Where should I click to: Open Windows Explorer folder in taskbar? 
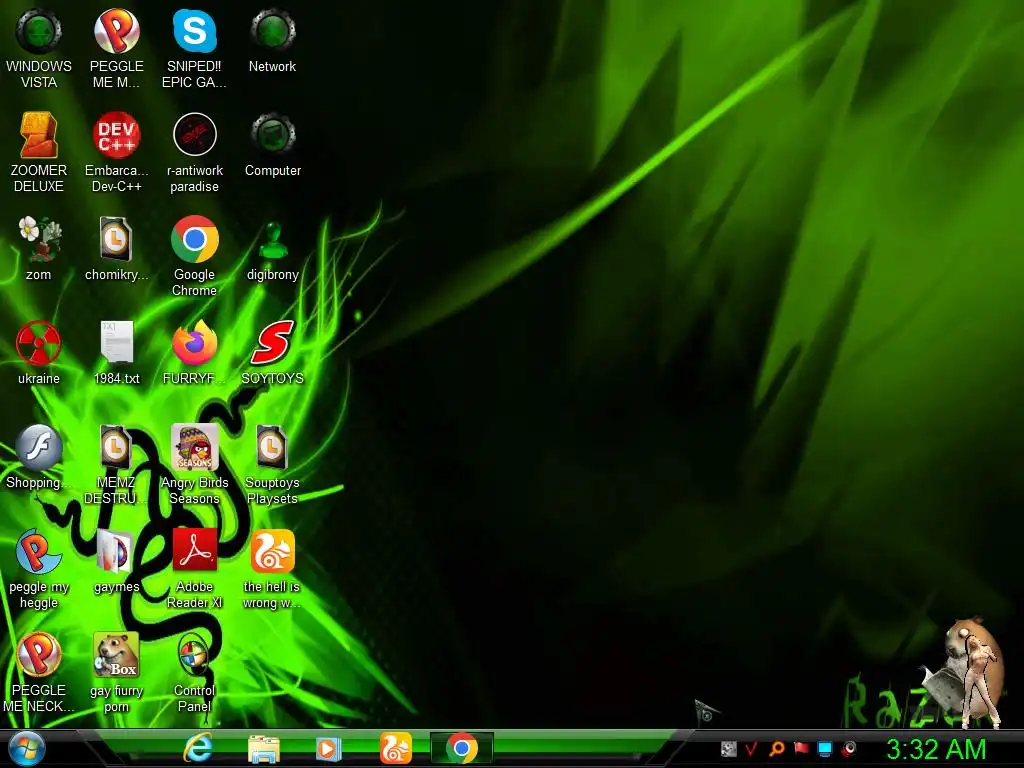coord(264,749)
